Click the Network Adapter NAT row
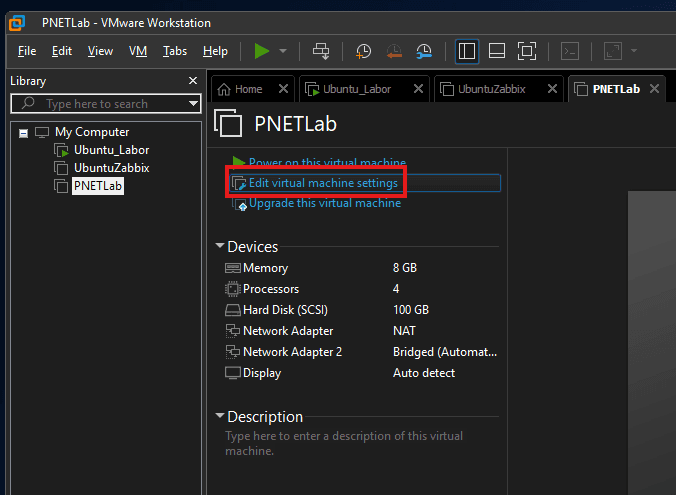This screenshot has height=495, width=676. (360, 331)
